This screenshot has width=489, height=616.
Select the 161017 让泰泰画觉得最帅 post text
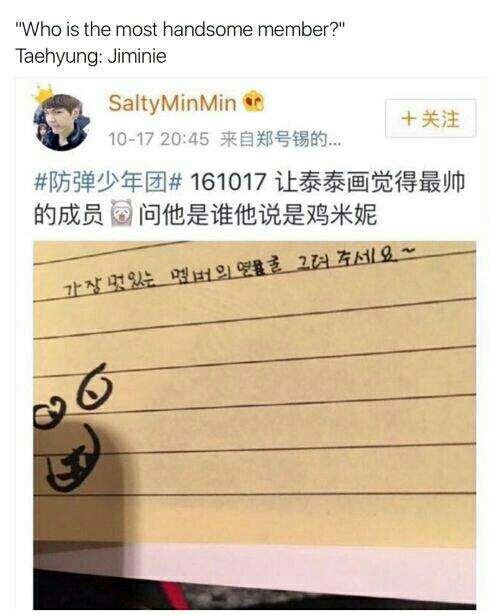(x=328, y=183)
